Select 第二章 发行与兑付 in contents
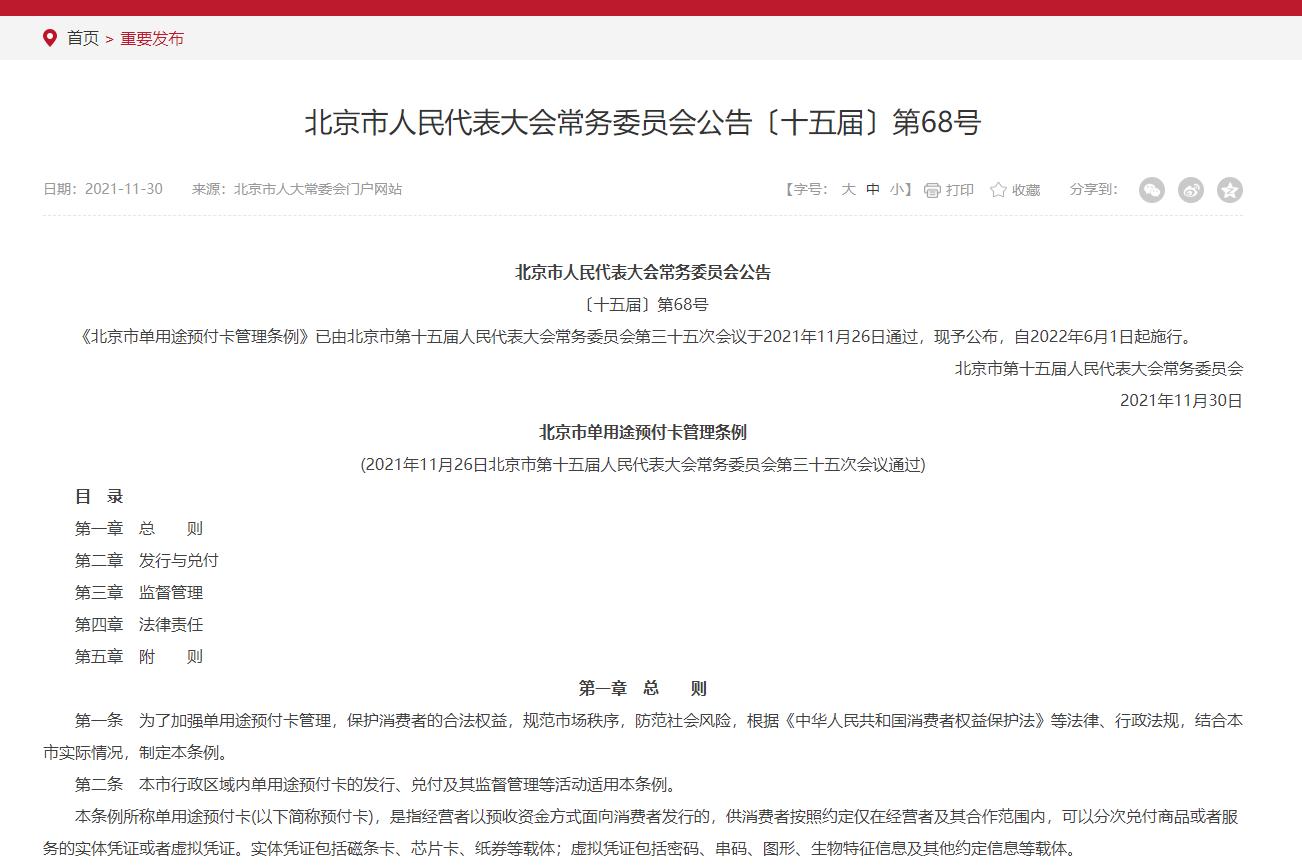The width and height of the screenshot is (1302, 866). point(146,560)
